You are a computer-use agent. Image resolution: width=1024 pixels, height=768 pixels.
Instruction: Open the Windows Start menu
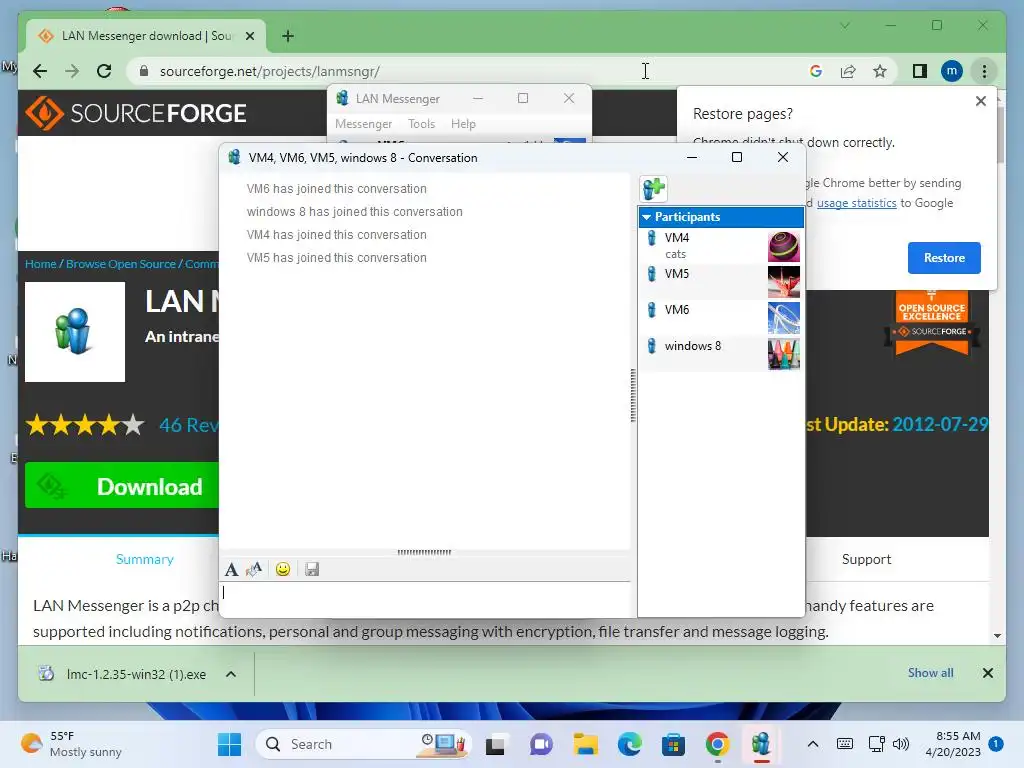pyautogui.click(x=229, y=744)
